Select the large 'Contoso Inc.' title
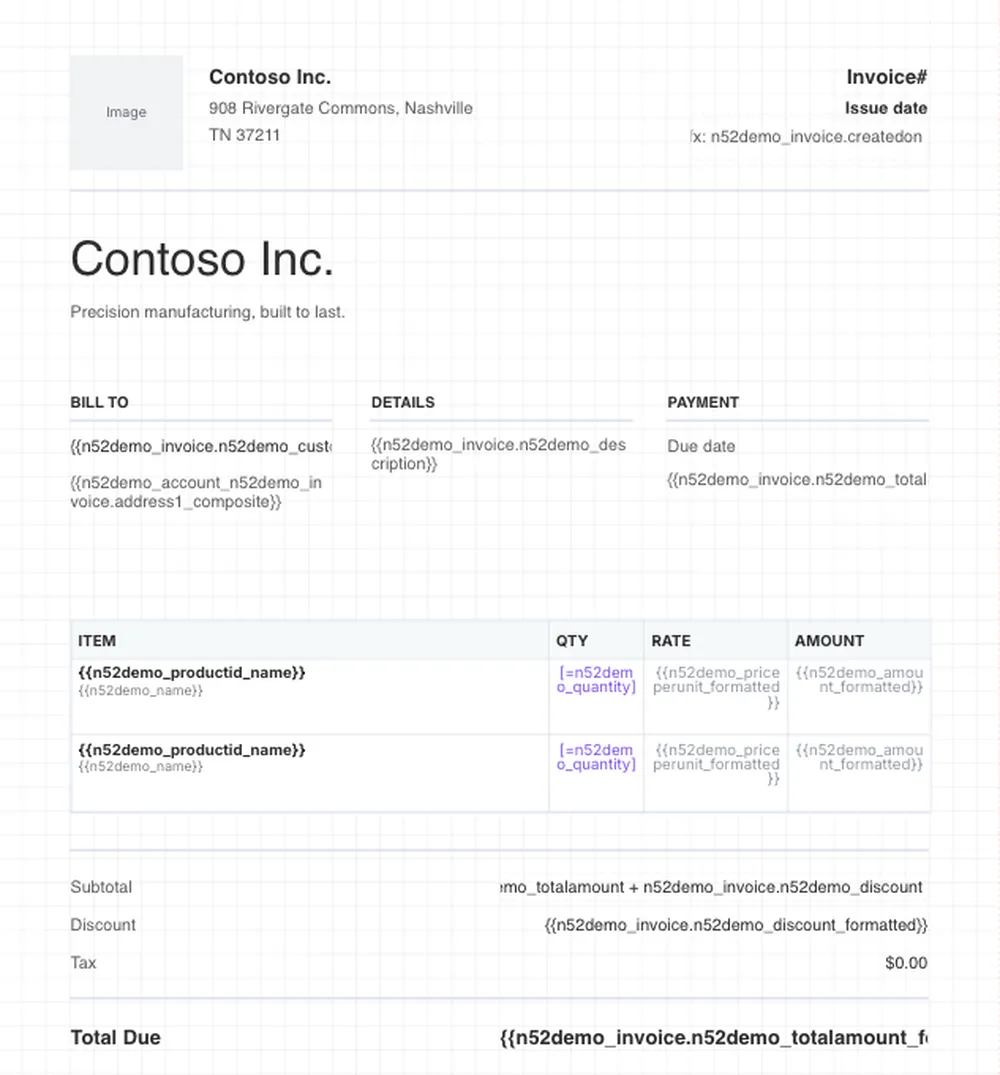Screen dimensions: 1000x1075 tap(202, 259)
